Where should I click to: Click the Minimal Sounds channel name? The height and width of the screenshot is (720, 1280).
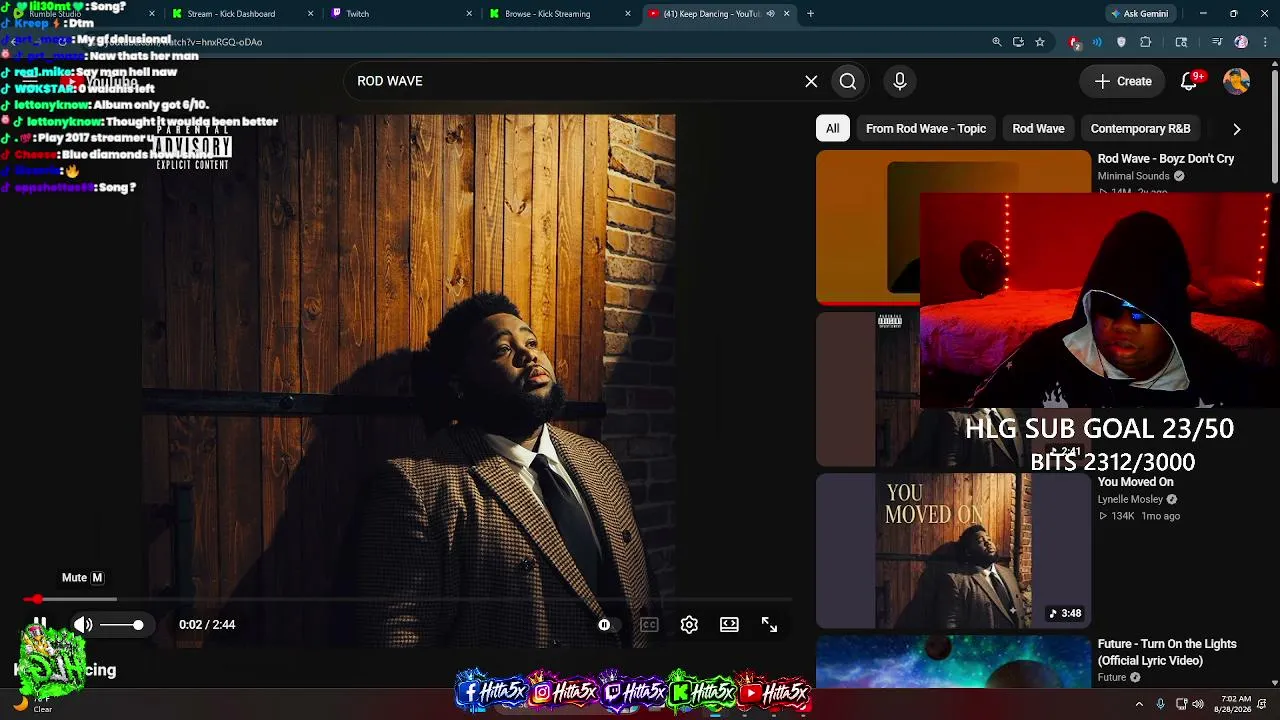(1133, 176)
